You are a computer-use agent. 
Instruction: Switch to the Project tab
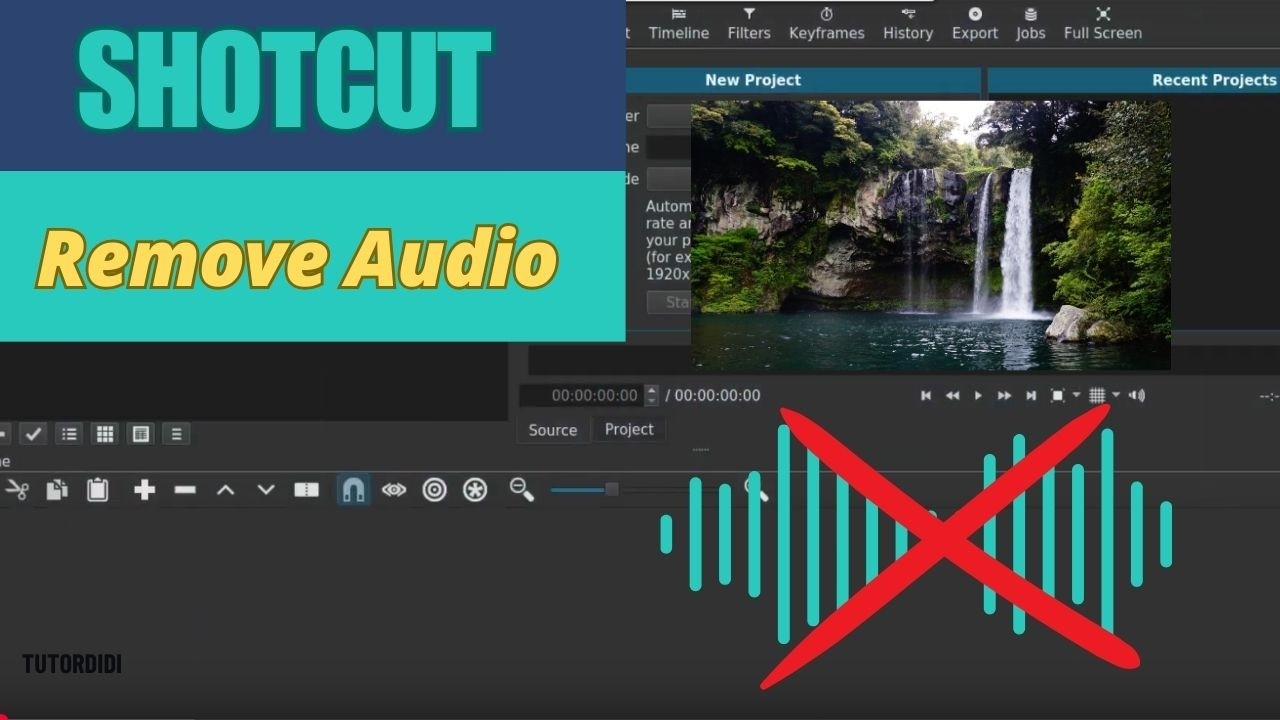point(629,429)
